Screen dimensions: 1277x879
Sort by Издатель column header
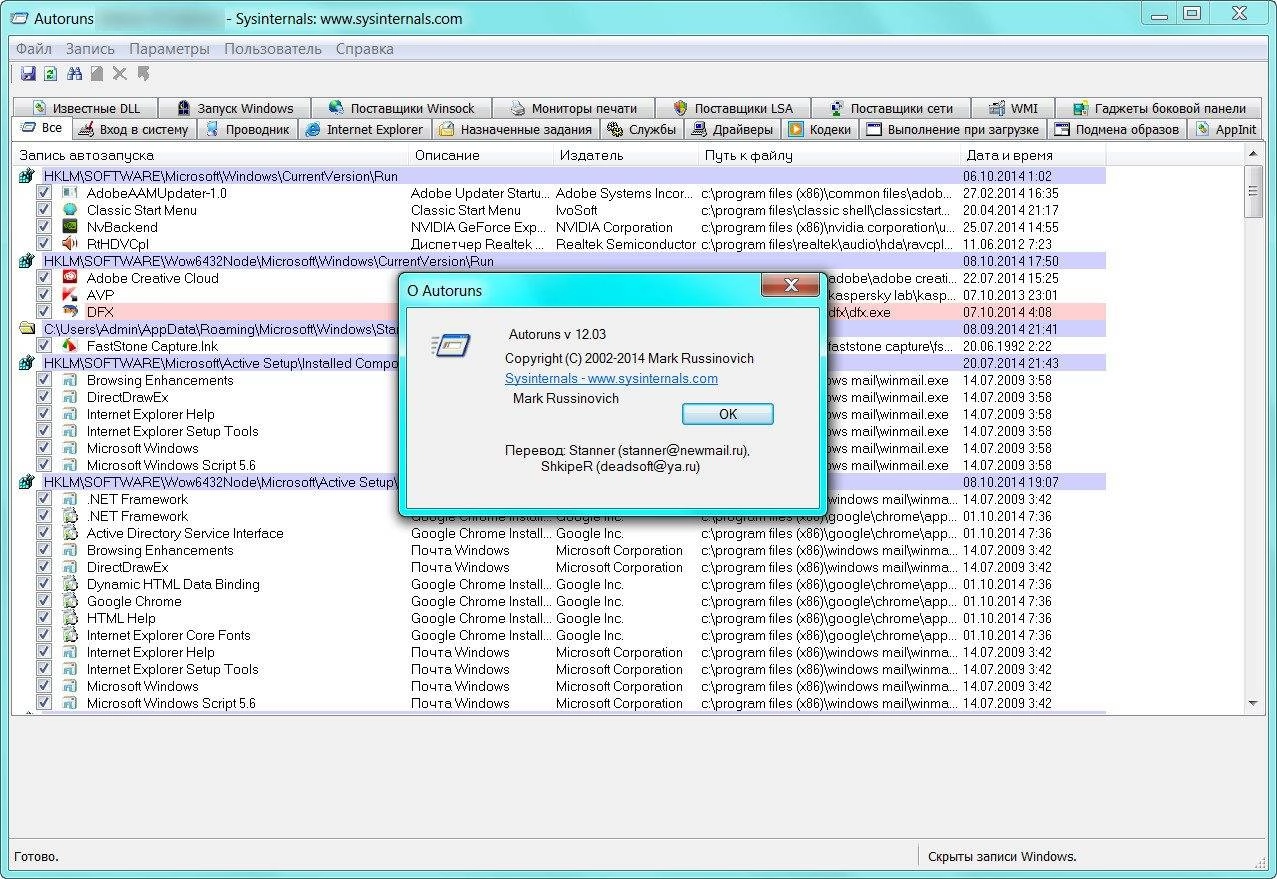[627, 155]
